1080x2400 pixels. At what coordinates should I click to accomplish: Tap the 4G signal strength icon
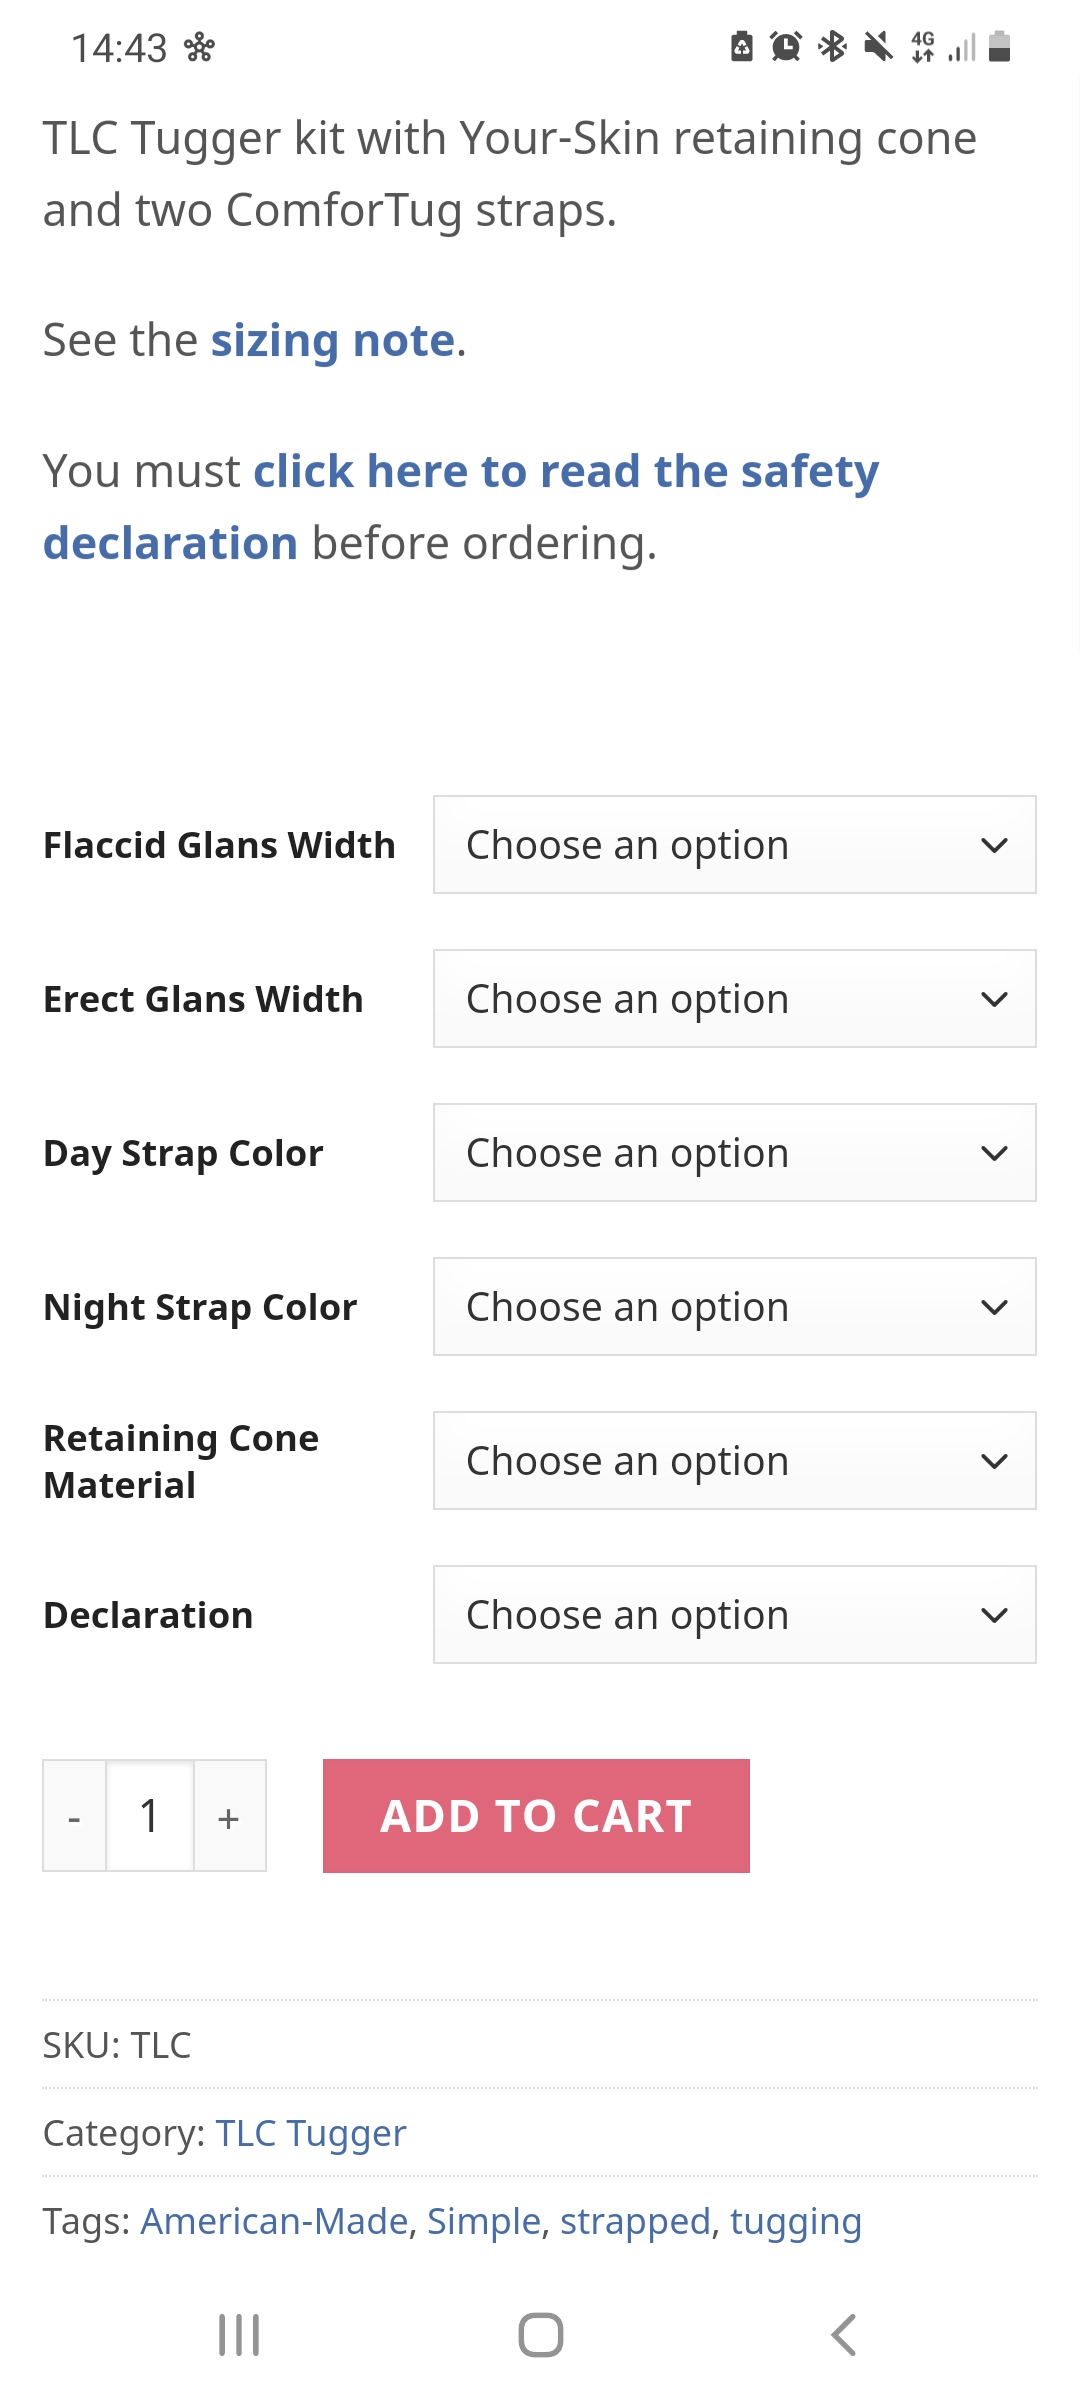[943, 46]
